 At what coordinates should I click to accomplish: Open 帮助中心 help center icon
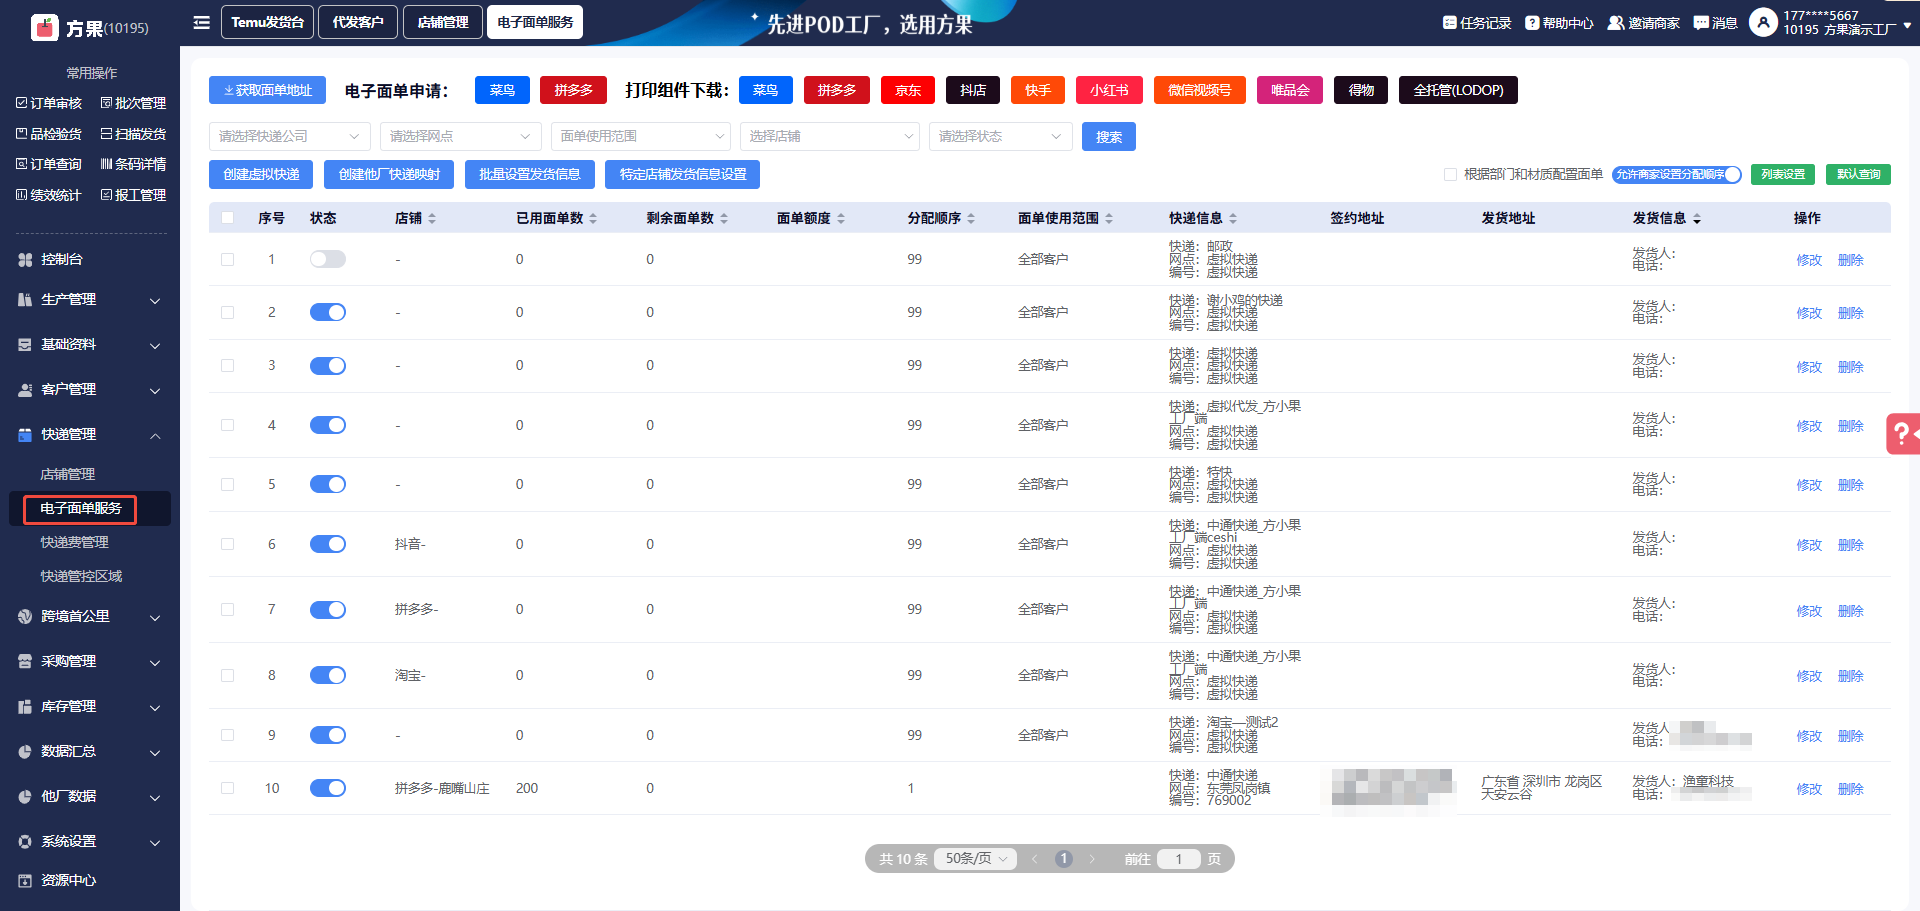click(1531, 22)
